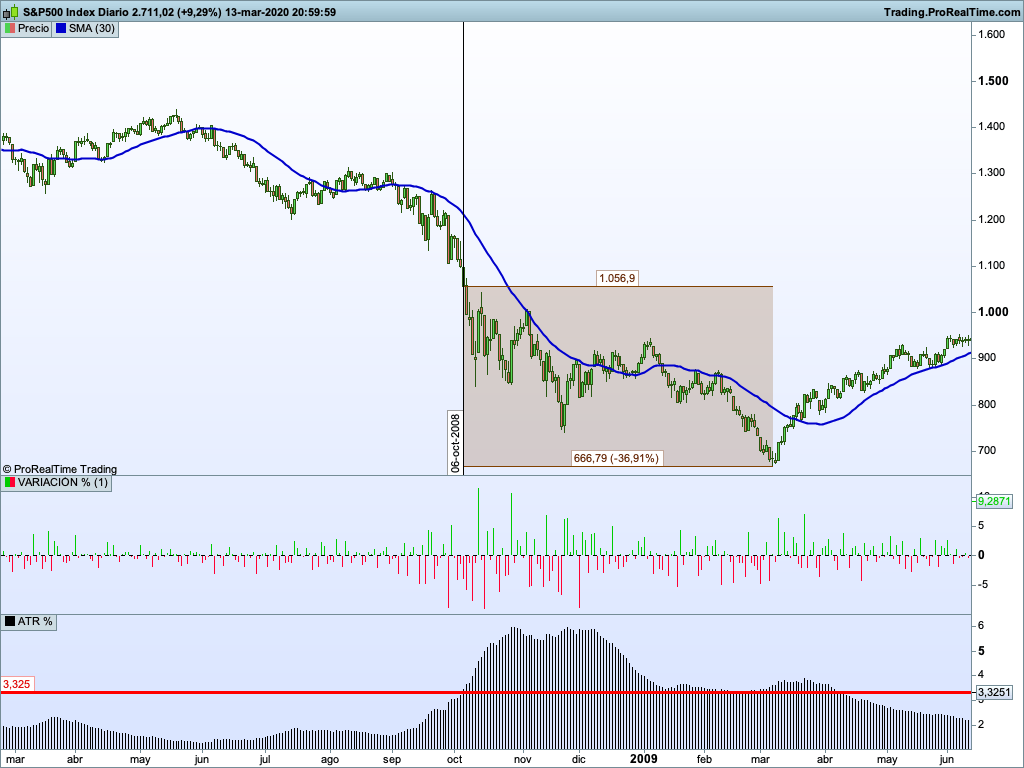Screen dimensions: 1024x768
Task: Open the SMA (30) indicator settings label
Action: (x=91, y=29)
